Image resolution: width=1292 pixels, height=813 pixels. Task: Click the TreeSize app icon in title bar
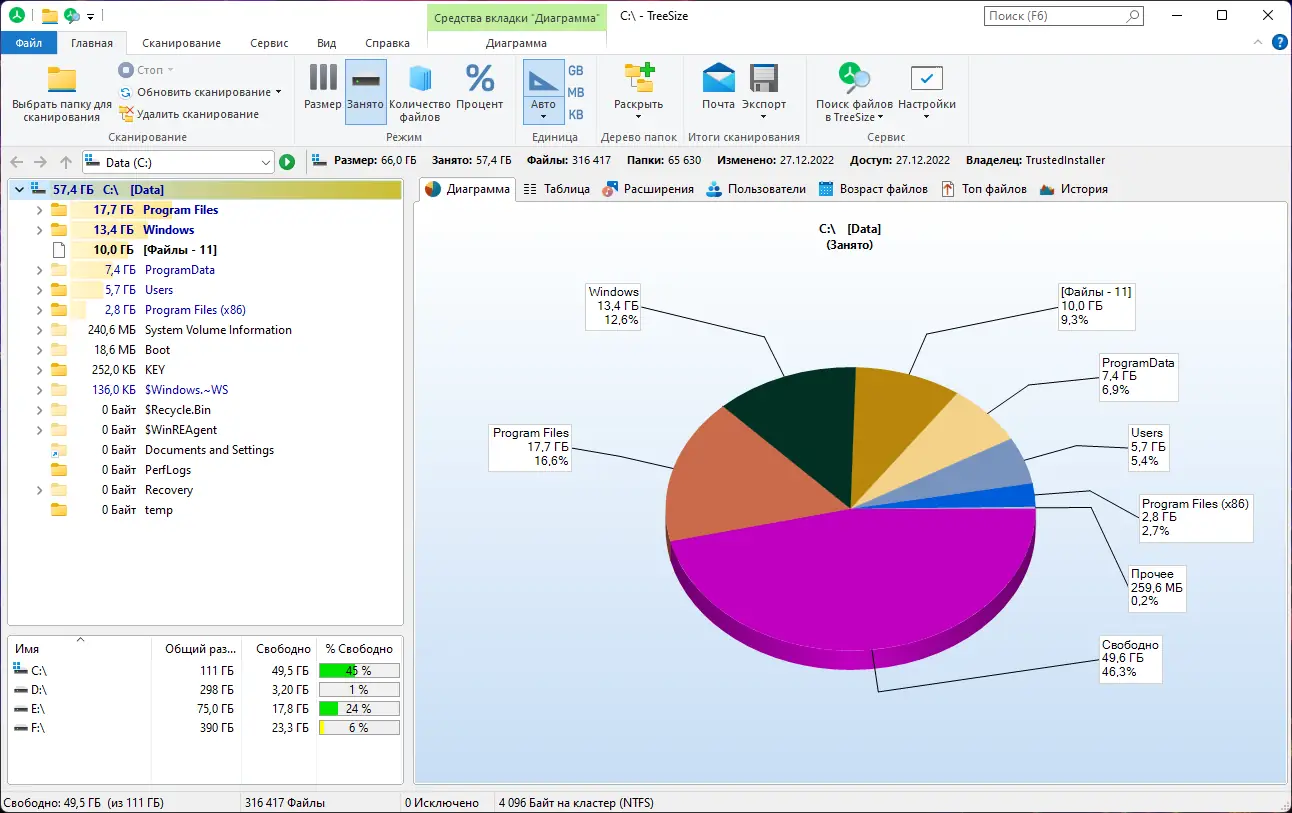[16, 16]
